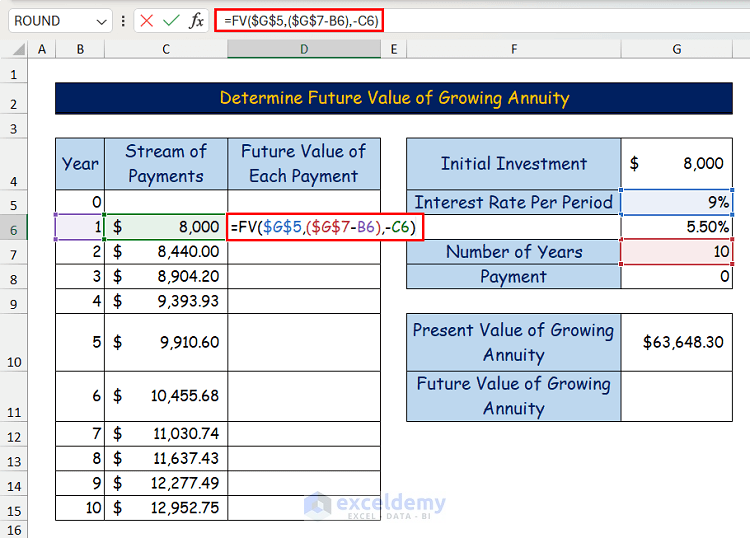The width and height of the screenshot is (750, 538).
Task: Confirm the formula with the checkmark icon
Action: tap(171, 21)
